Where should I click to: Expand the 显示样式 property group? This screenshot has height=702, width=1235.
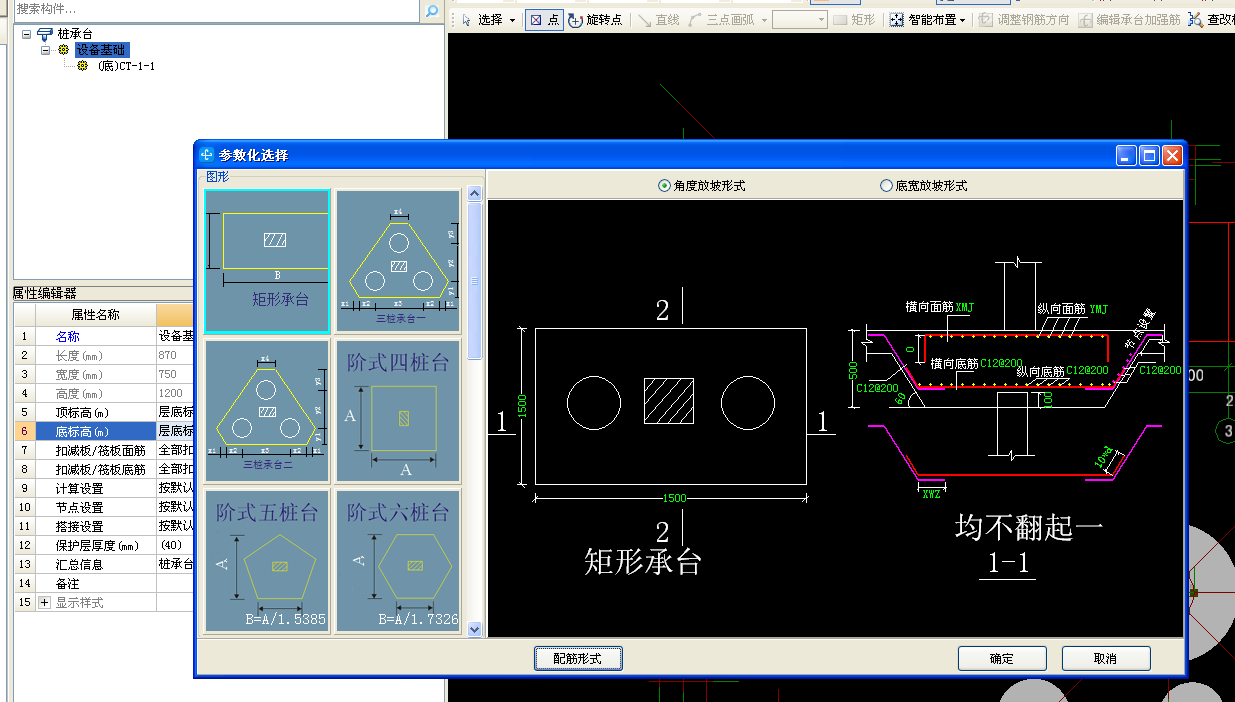coord(44,602)
